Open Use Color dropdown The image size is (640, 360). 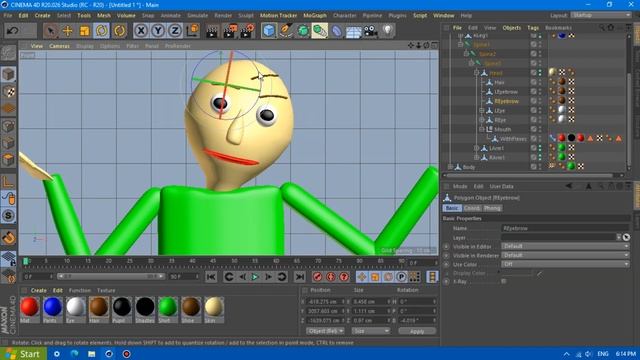tap(565, 264)
